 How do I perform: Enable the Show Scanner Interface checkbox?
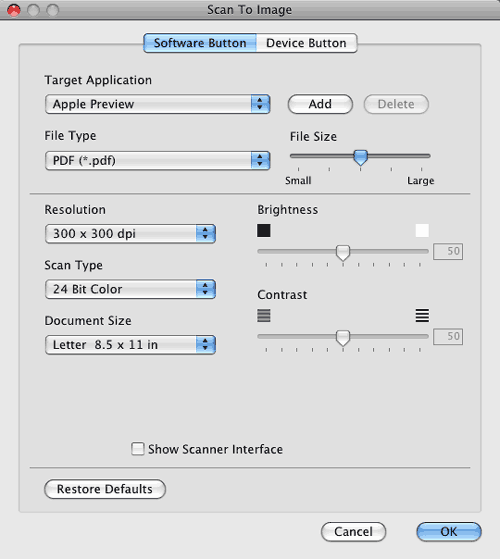138,449
